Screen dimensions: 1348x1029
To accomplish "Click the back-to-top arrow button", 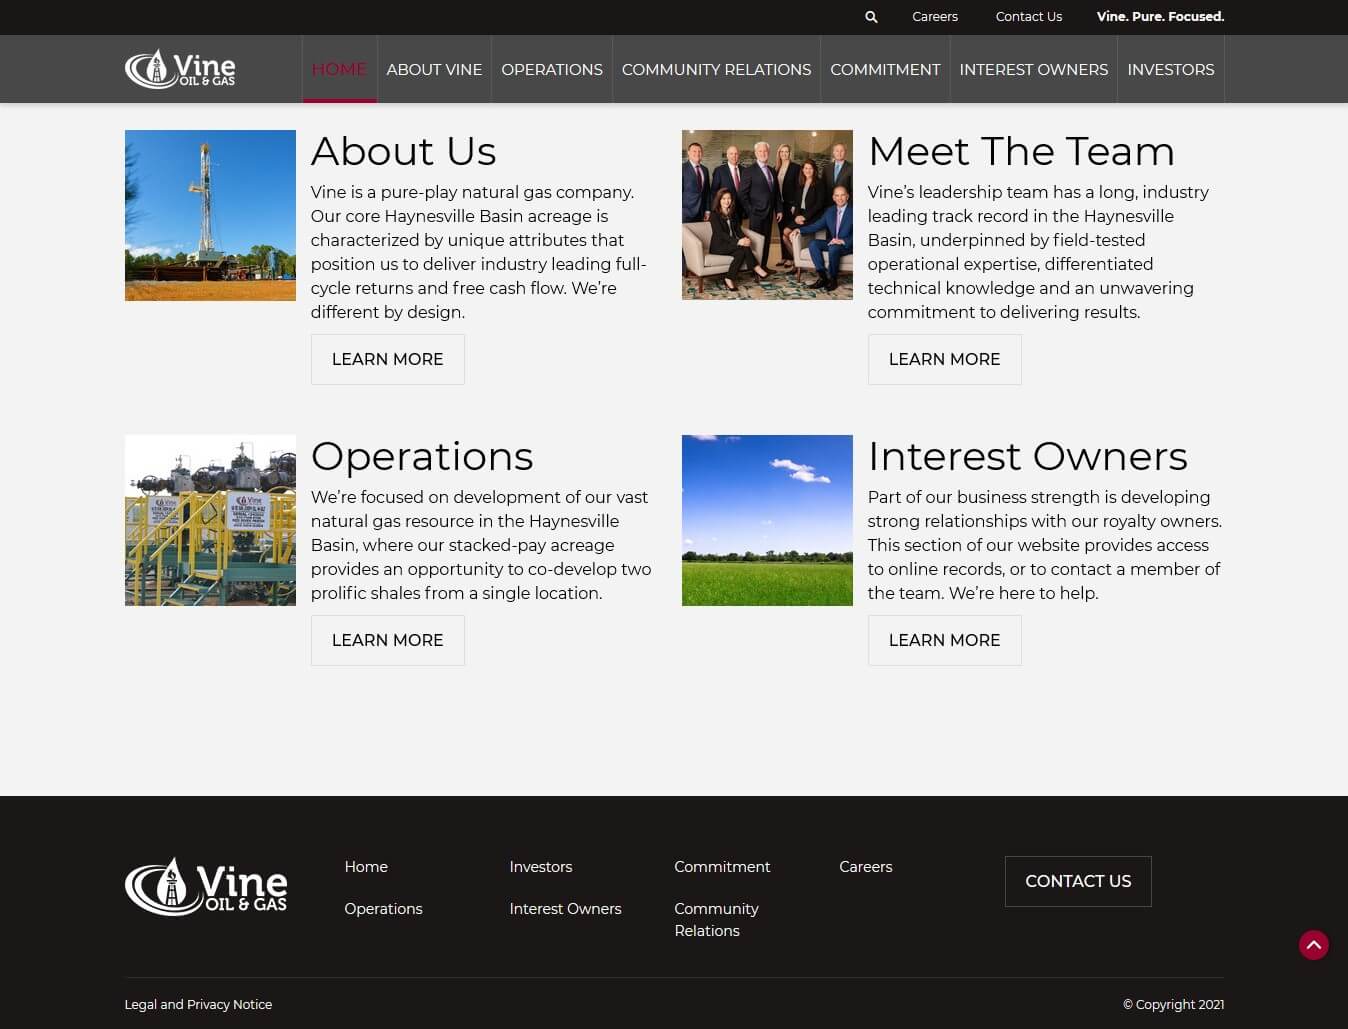I will 1313,944.
